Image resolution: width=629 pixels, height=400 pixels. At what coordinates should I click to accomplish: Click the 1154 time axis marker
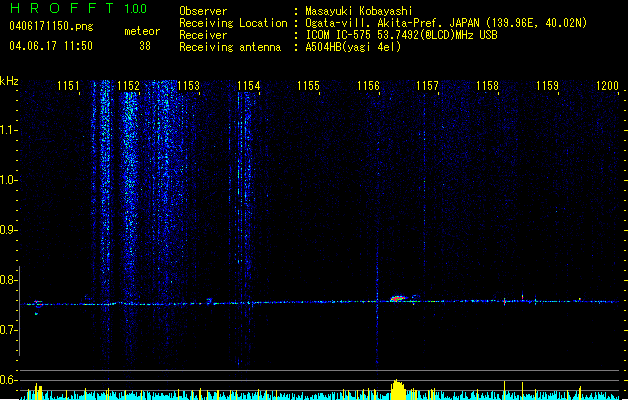click(x=248, y=86)
